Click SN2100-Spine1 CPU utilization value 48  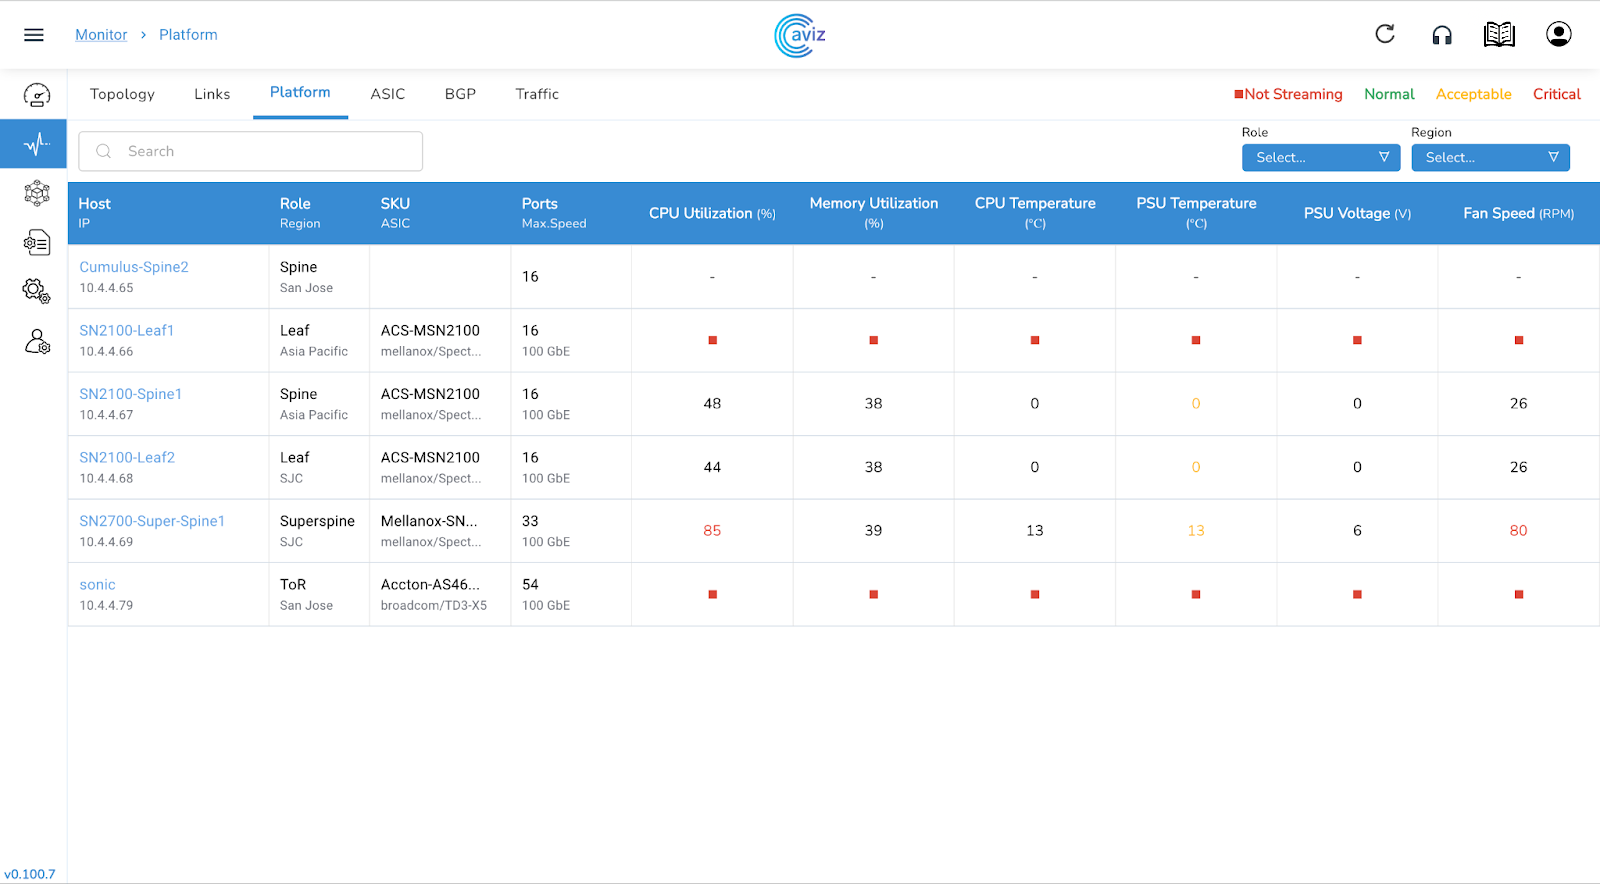coord(712,404)
